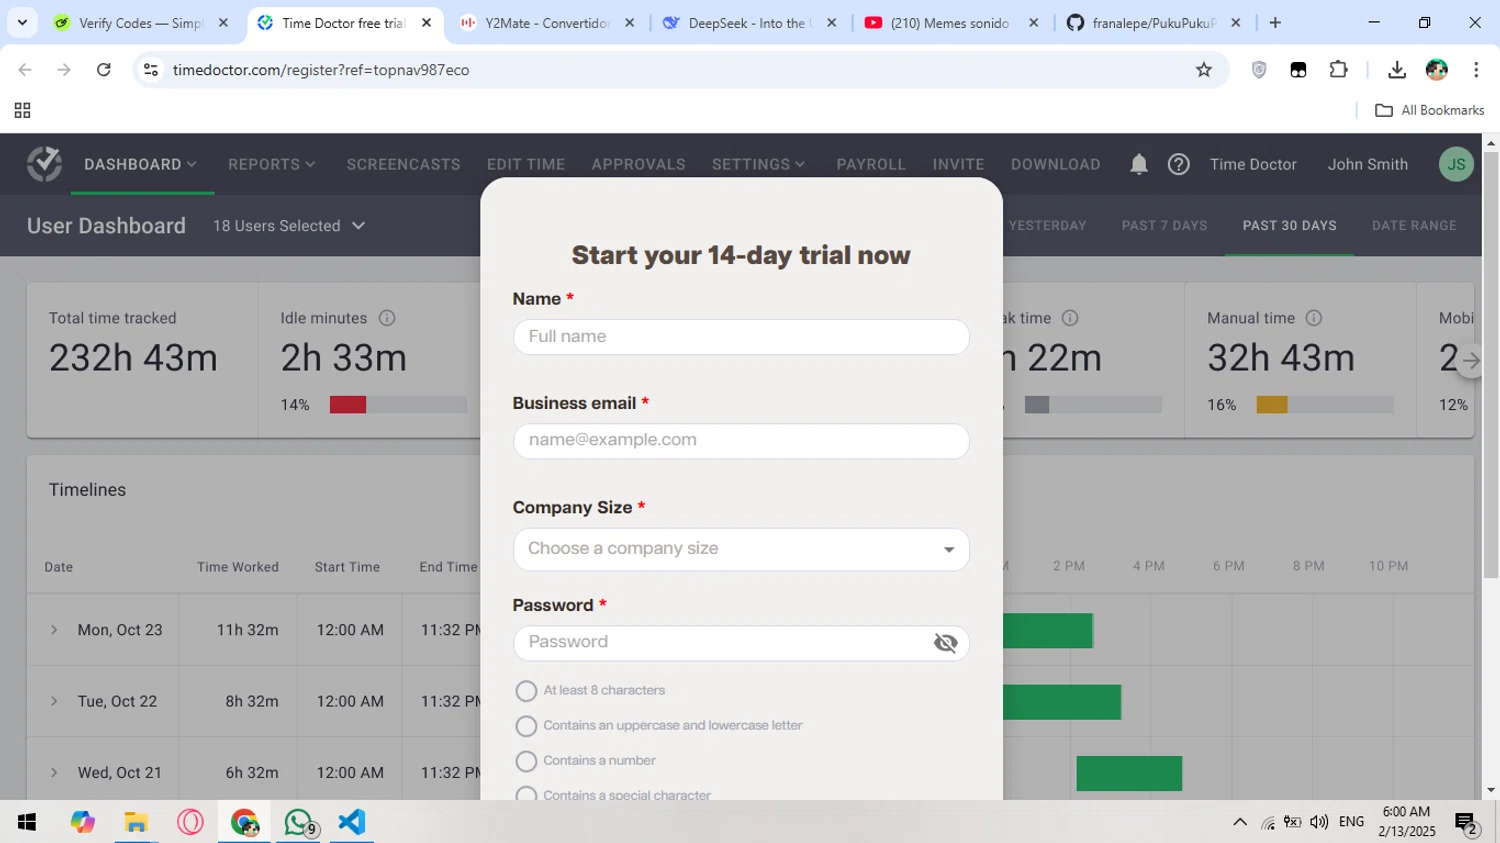Click the Business email input field
This screenshot has width=1500, height=843.
(x=741, y=441)
